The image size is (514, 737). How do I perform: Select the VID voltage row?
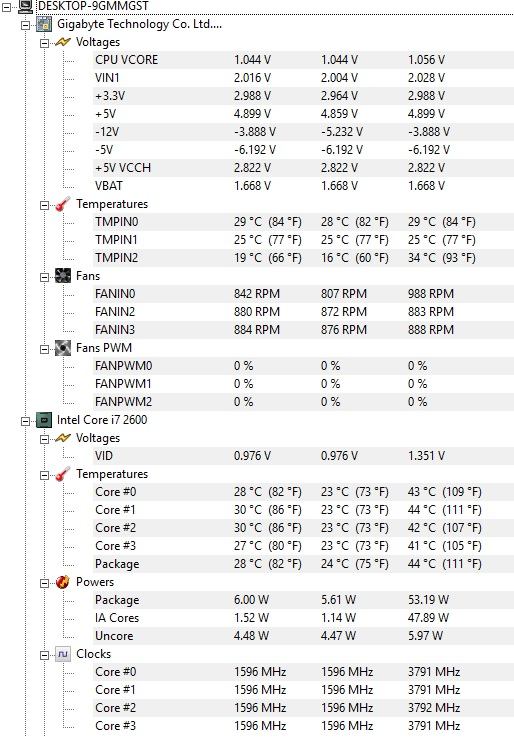coord(304,456)
